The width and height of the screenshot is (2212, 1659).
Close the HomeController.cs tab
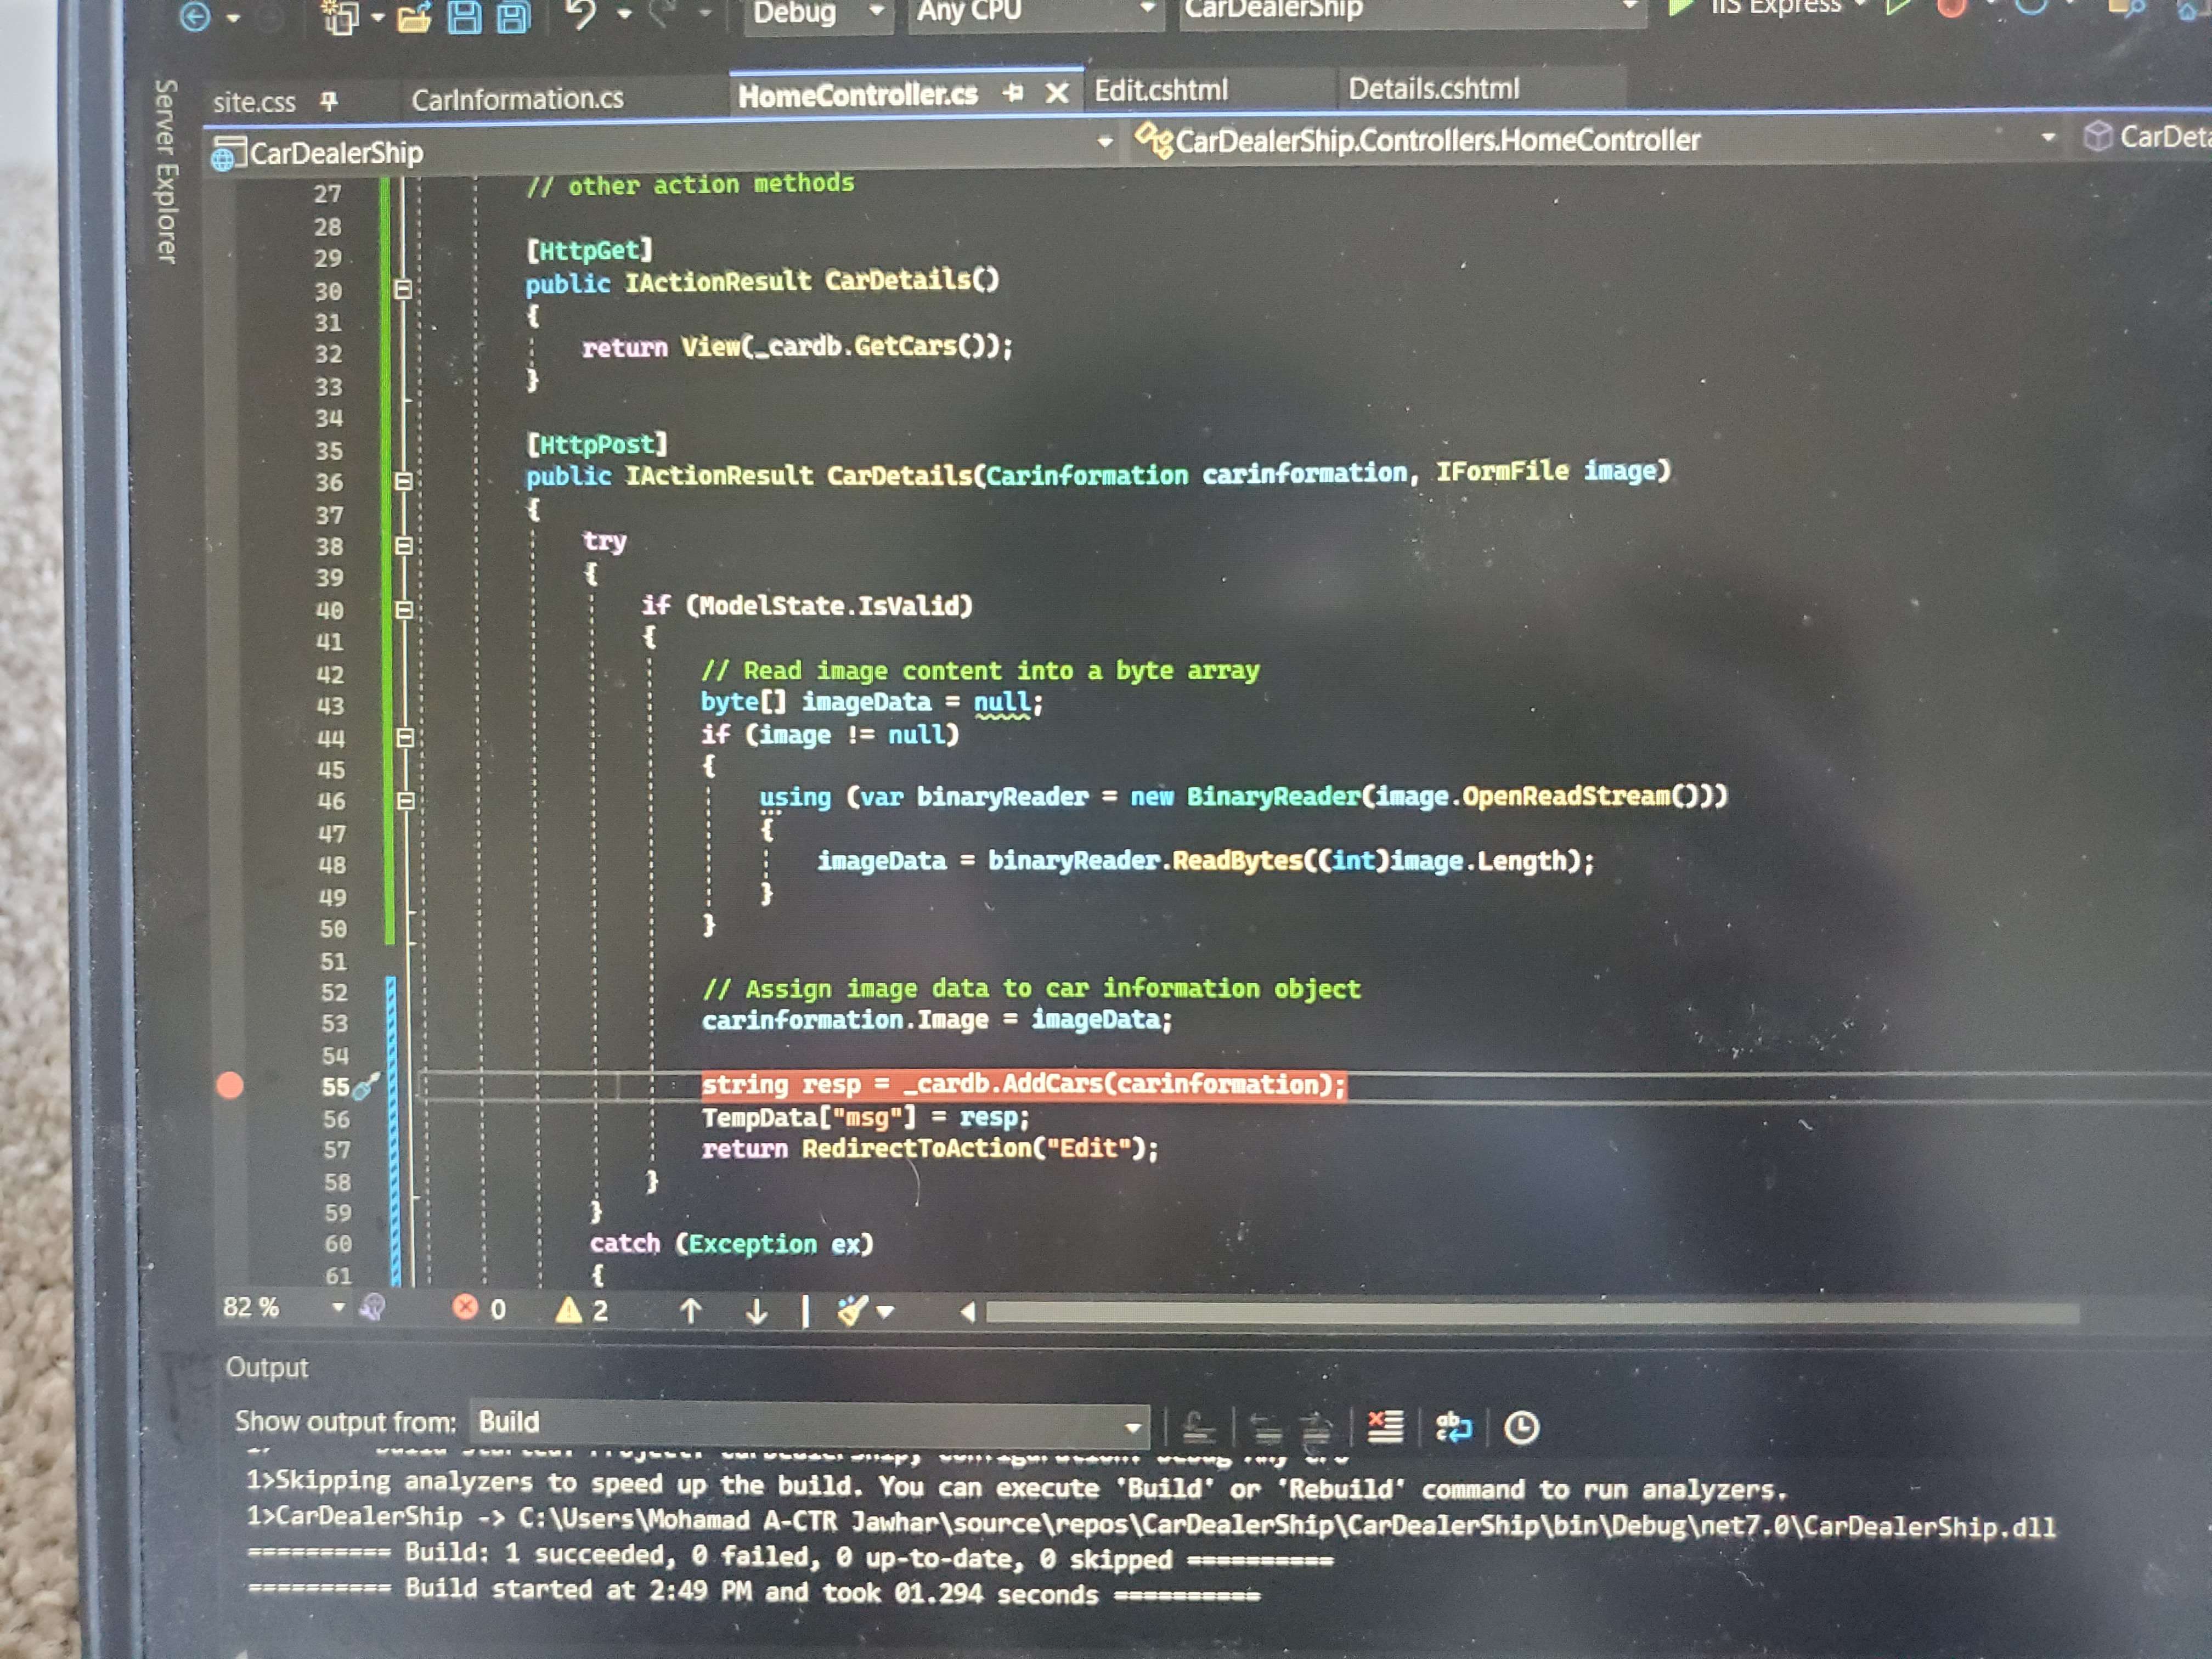pos(1056,94)
